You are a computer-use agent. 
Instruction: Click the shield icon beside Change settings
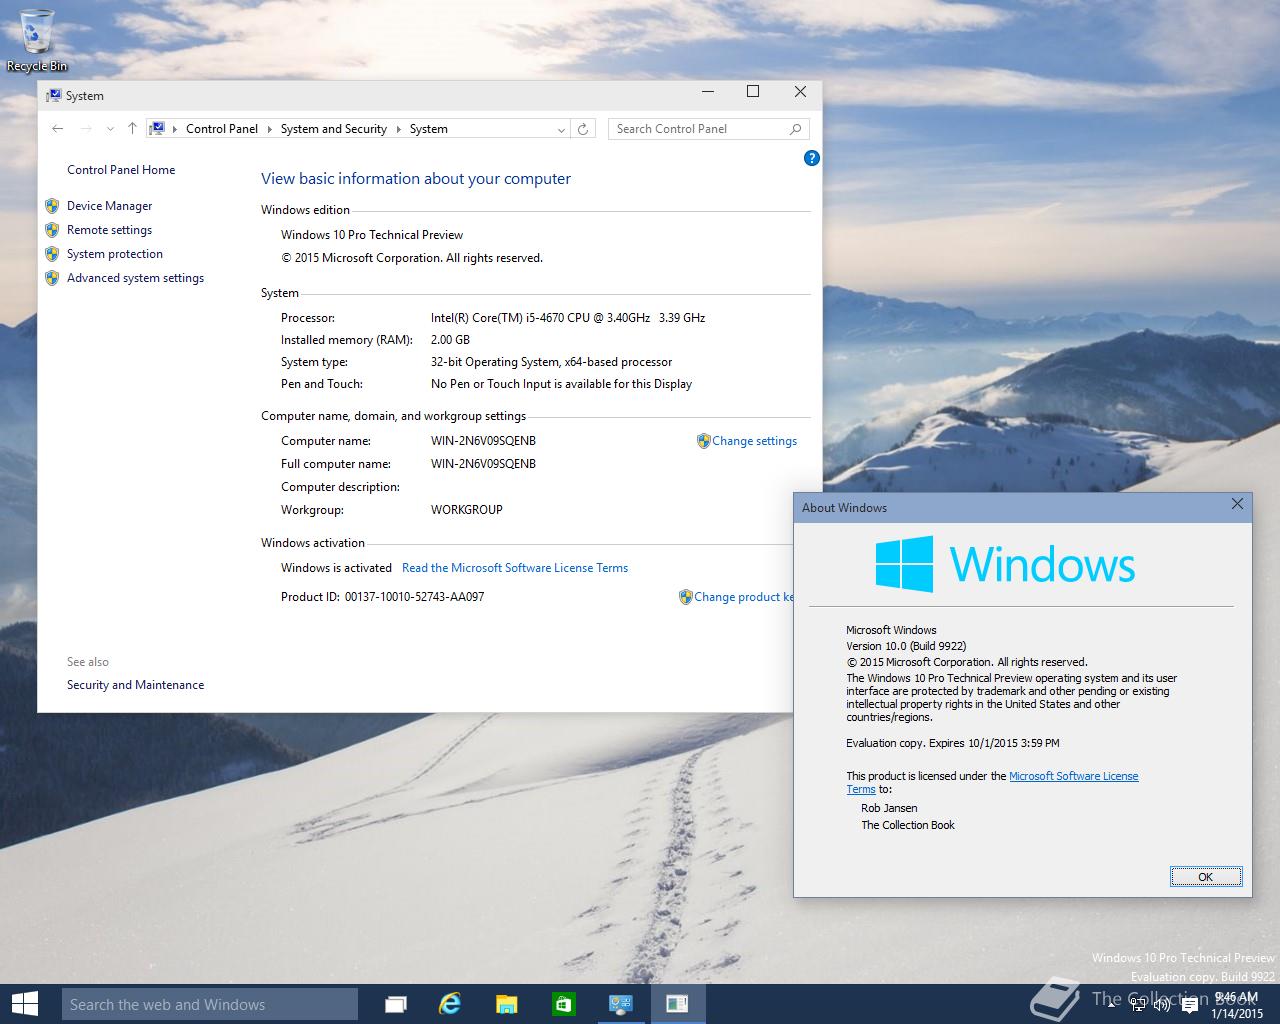pyautogui.click(x=704, y=441)
